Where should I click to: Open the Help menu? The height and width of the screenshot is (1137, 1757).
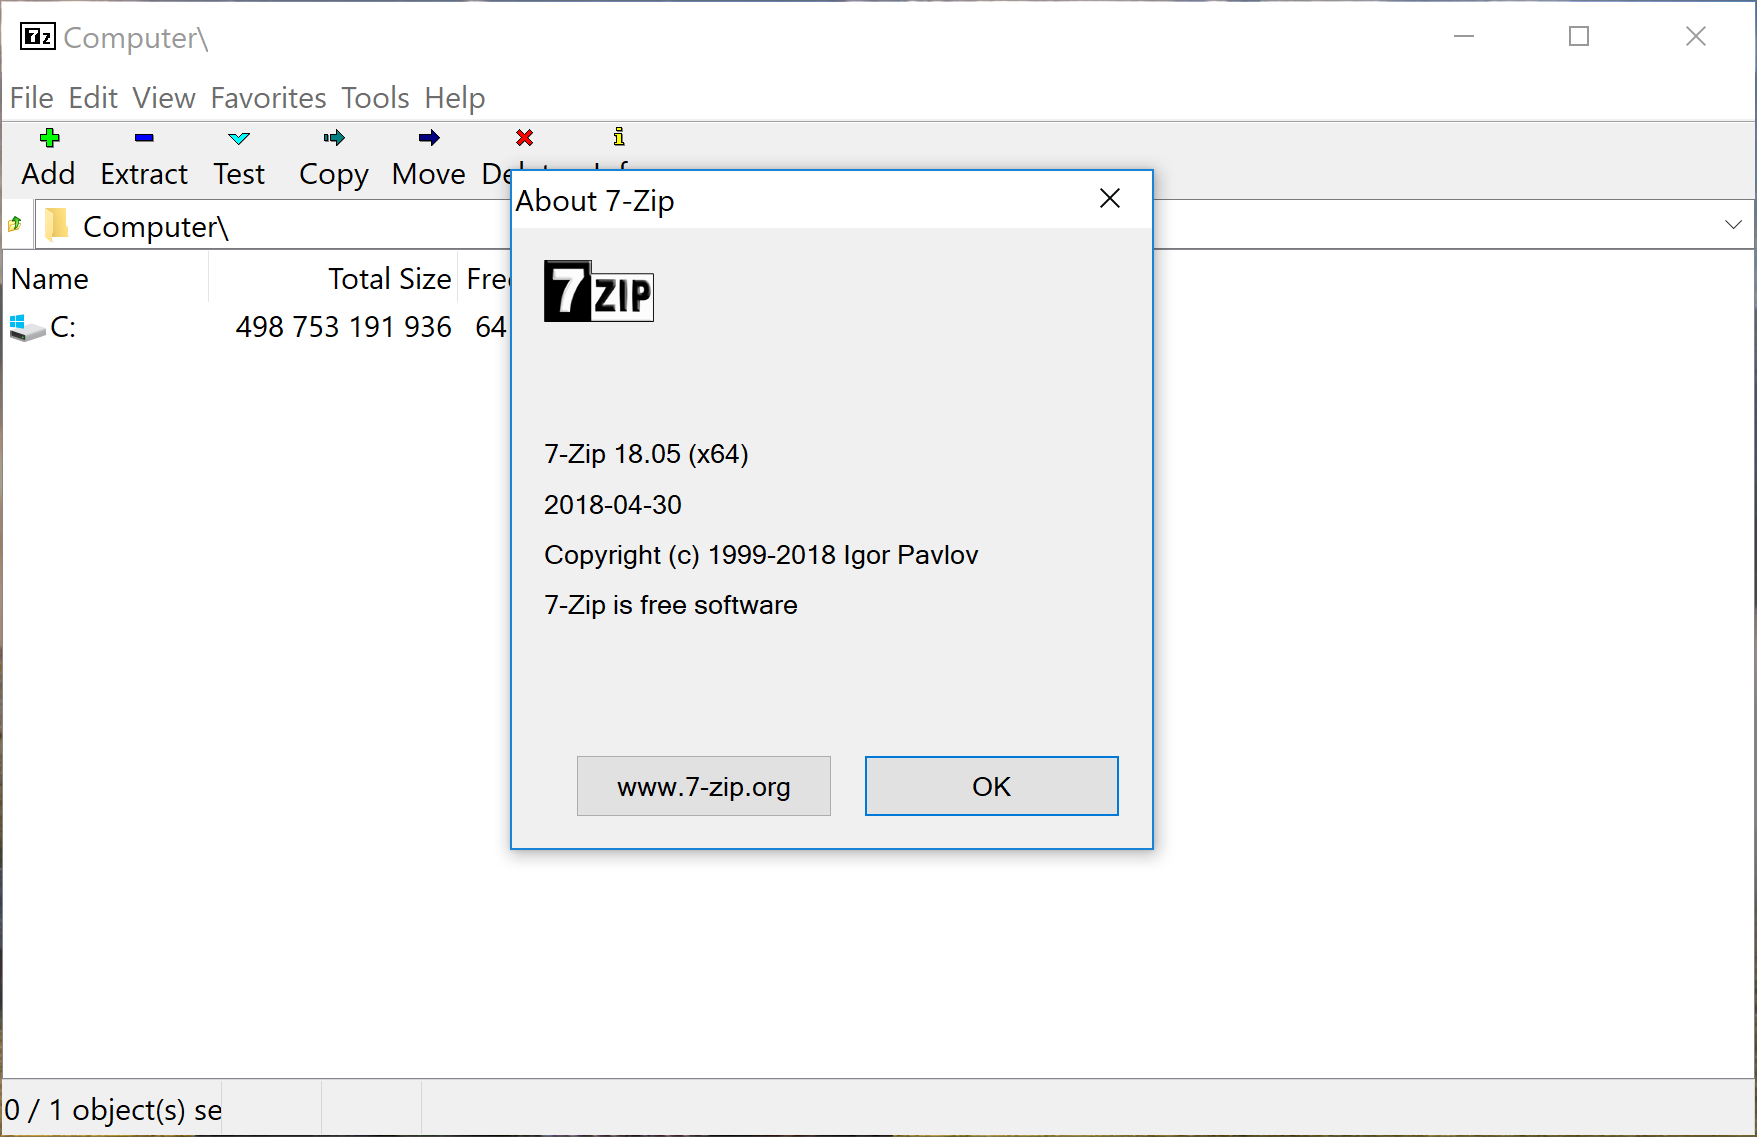(455, 98)
